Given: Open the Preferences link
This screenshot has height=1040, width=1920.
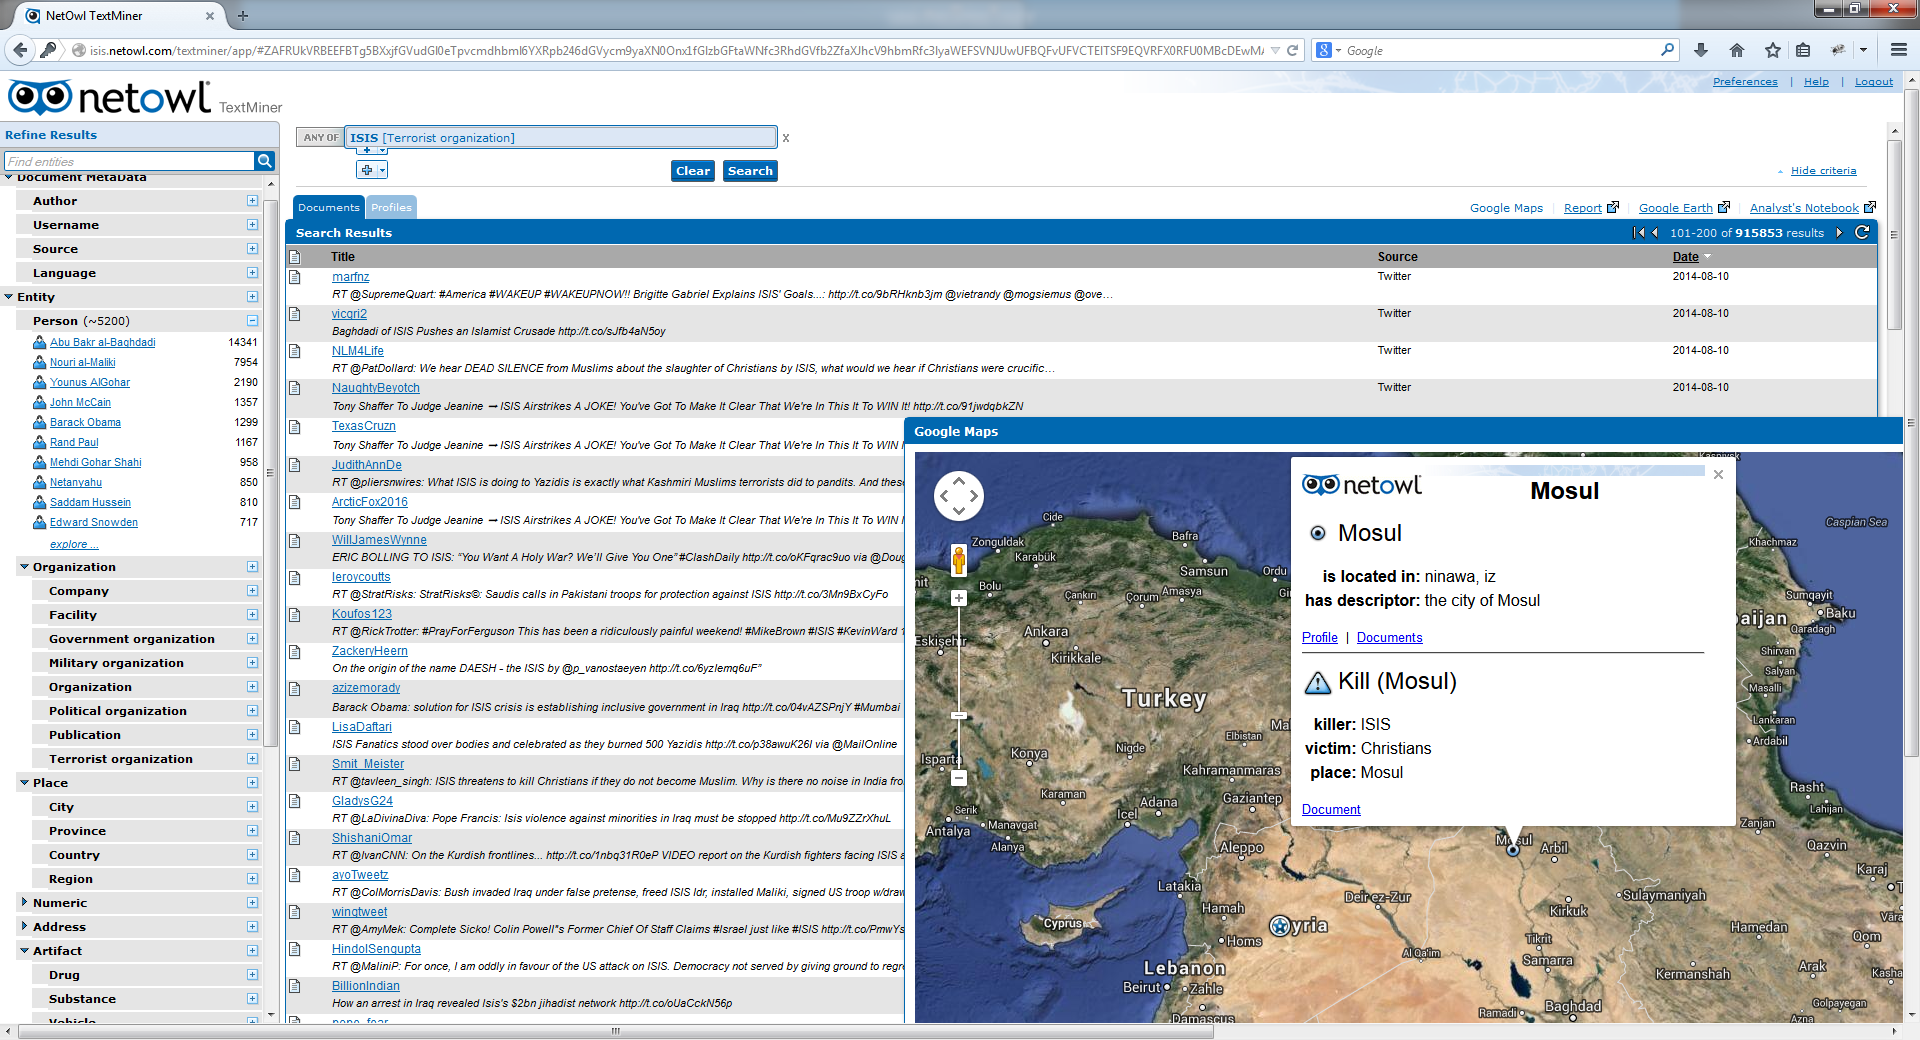Looking at the screenshot, I should point(1745,82).
